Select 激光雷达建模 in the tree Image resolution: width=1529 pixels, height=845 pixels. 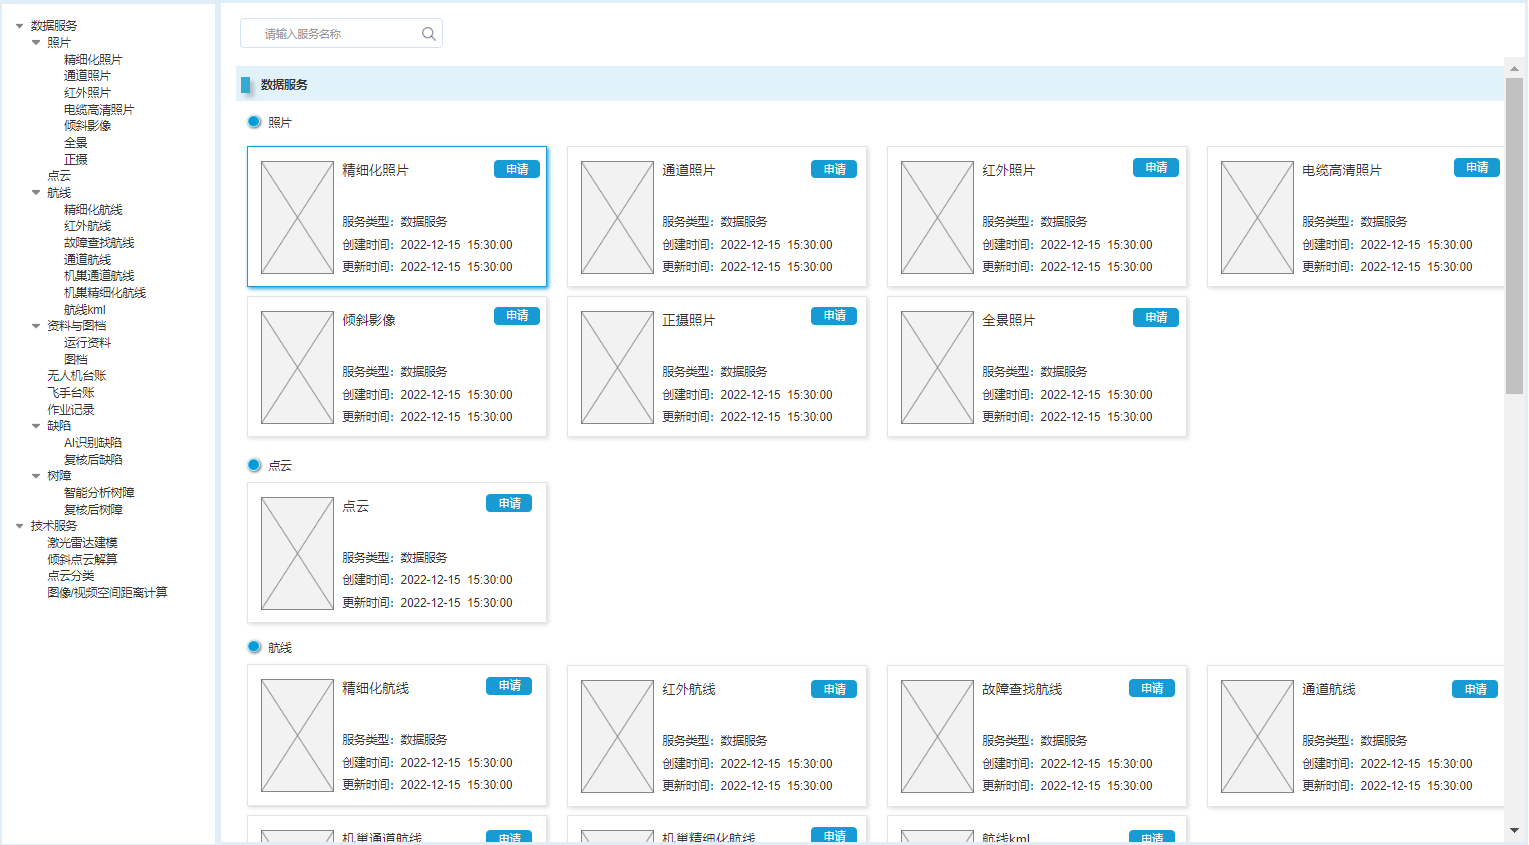[x=82, y=543]
